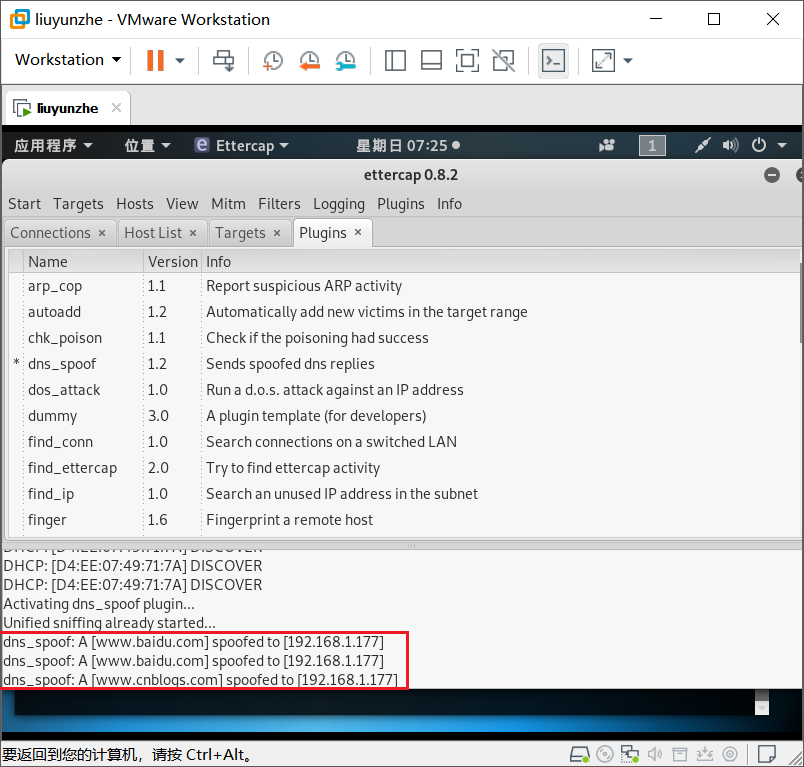Open the Filters menu
Viewport: 804px width, 767px height.
pyautogui.click(x=279, y=204)
